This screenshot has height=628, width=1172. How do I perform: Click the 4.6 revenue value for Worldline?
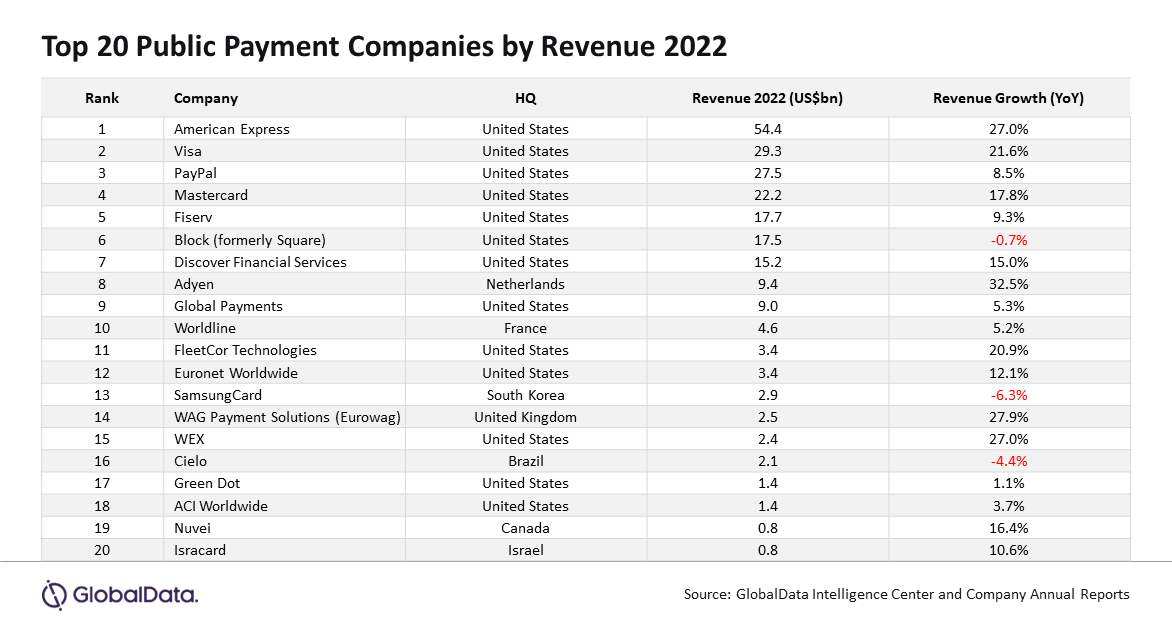(x=768, y=328)
